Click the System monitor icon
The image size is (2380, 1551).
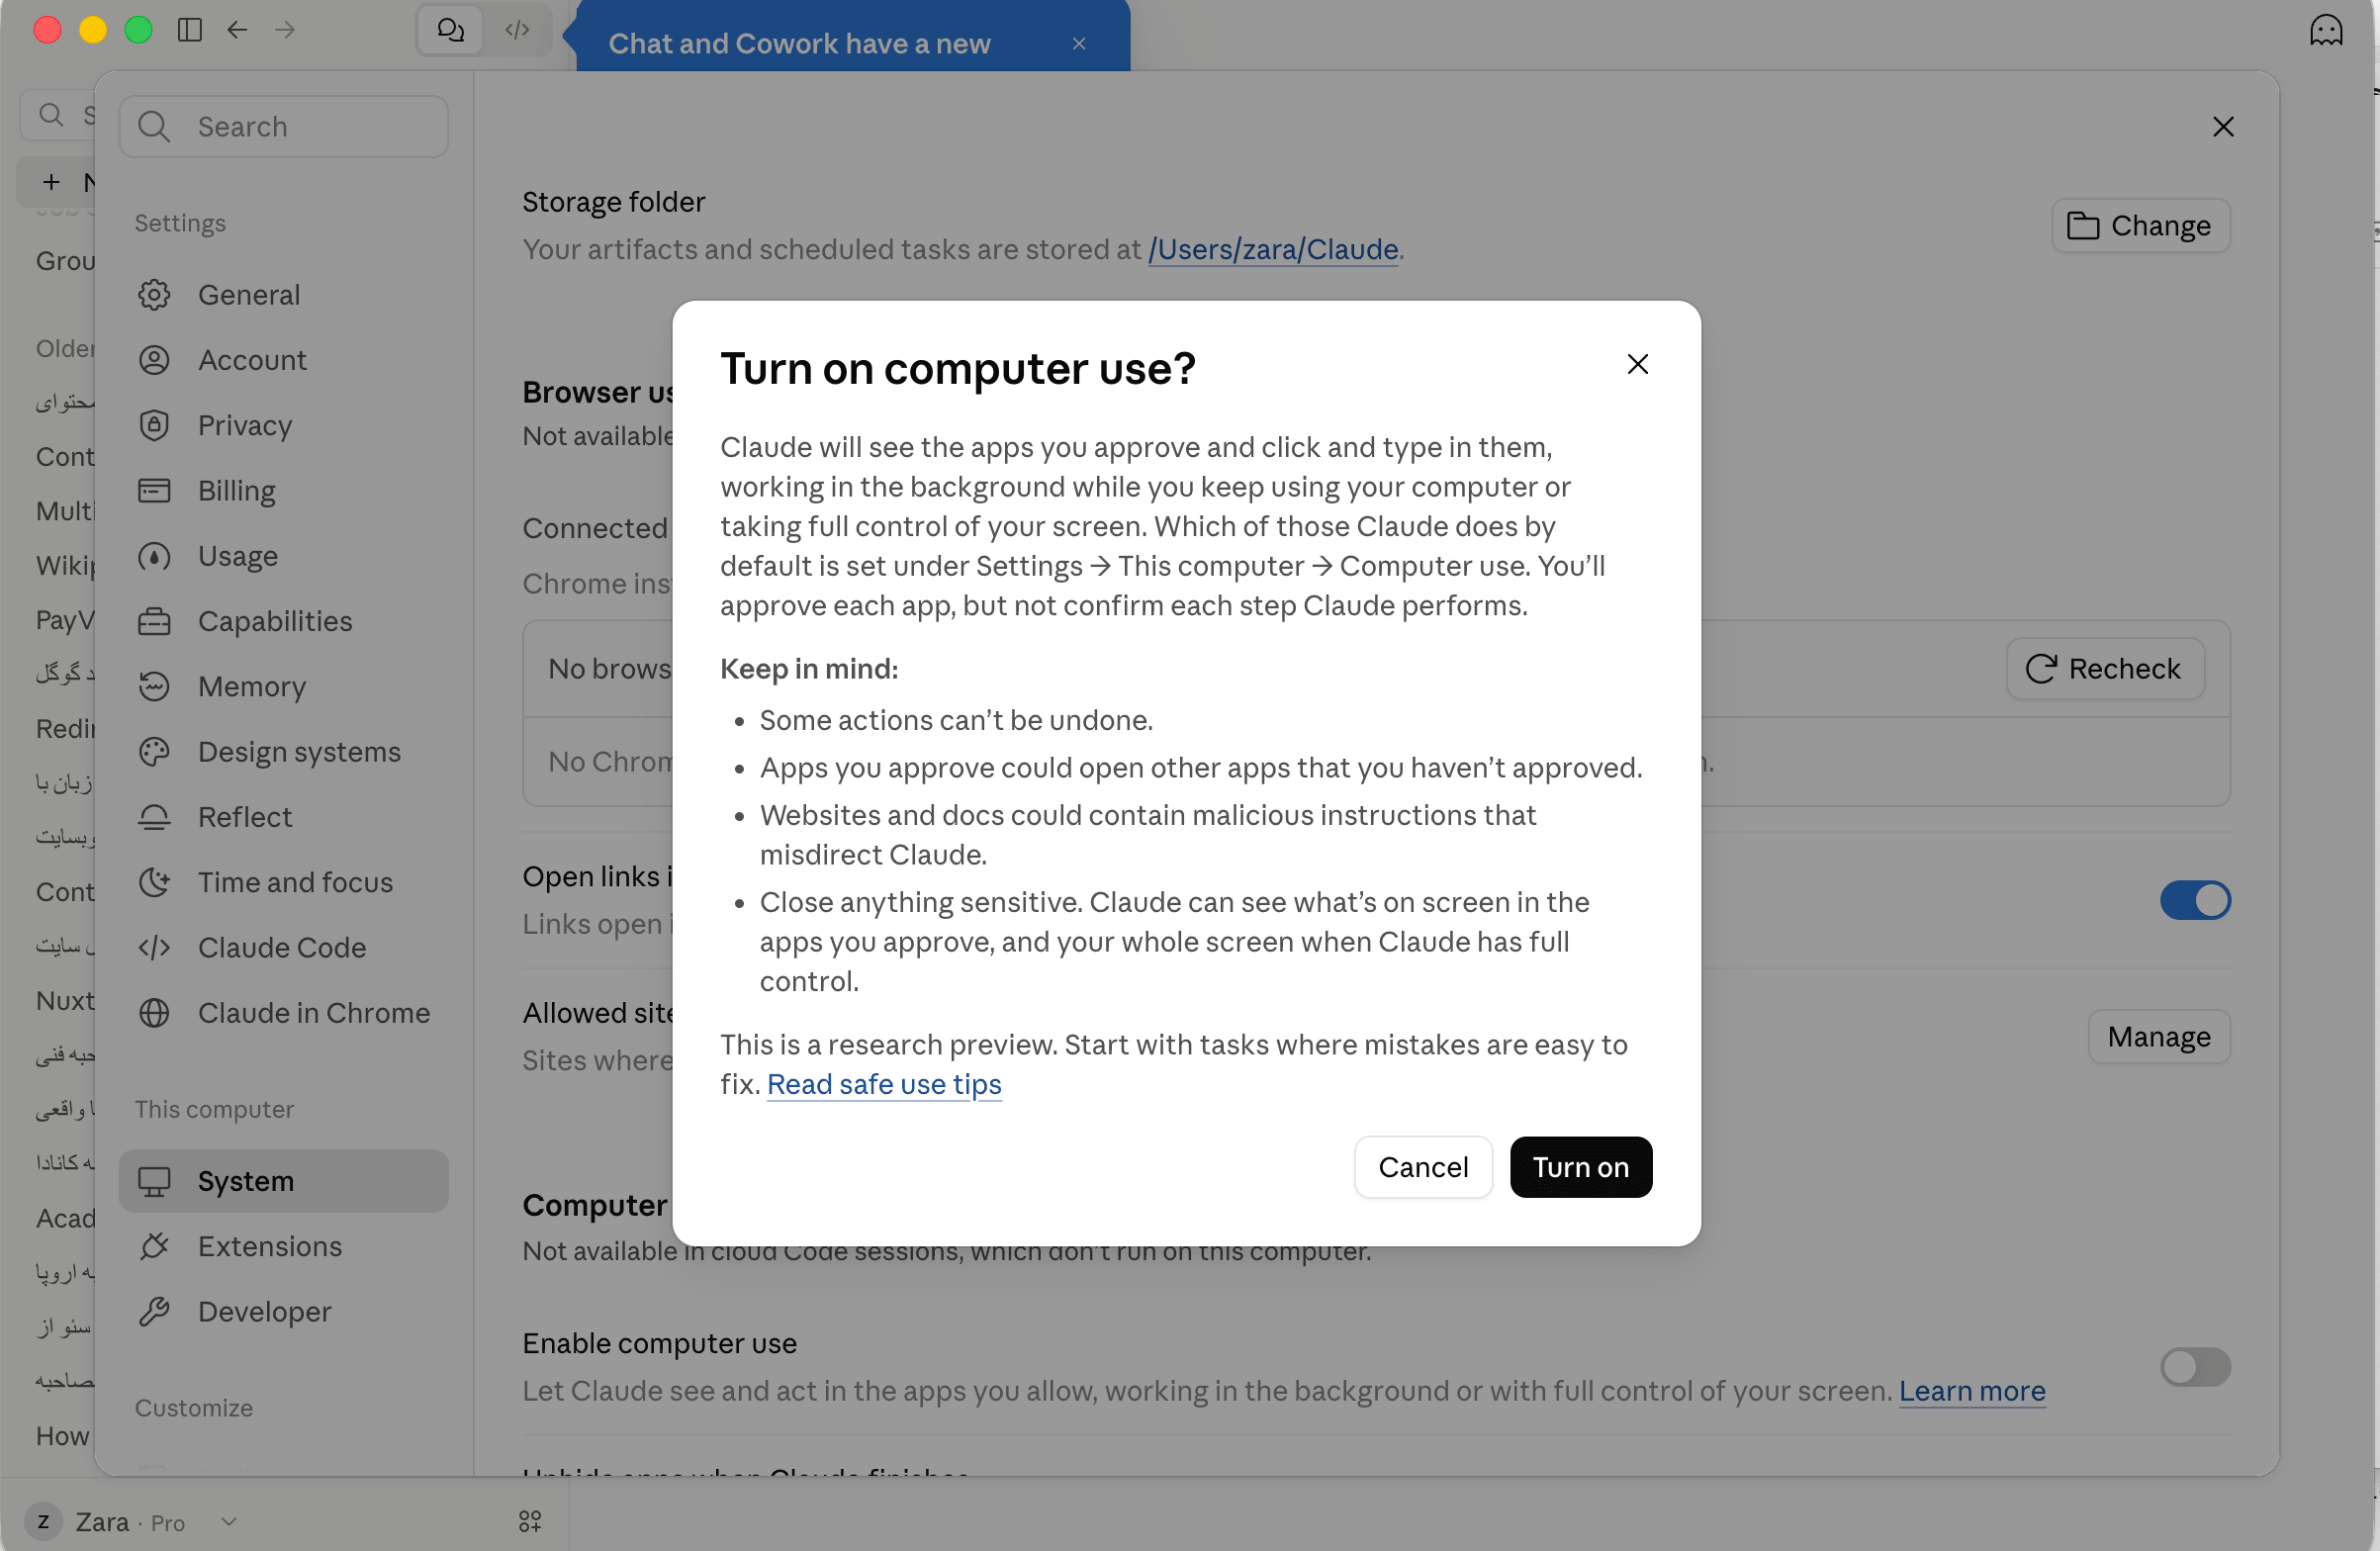pyautogui.click(x=154, y=1181)
